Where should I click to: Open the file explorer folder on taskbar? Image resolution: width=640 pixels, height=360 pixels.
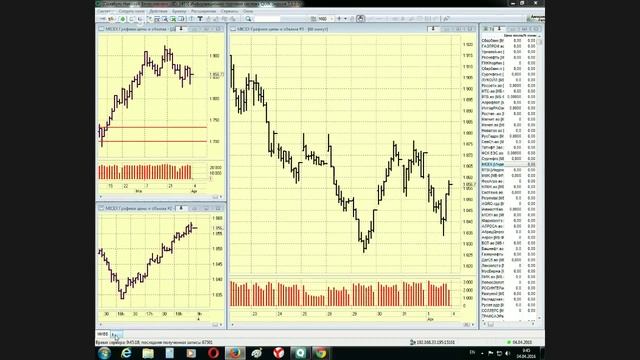point(148,353)
